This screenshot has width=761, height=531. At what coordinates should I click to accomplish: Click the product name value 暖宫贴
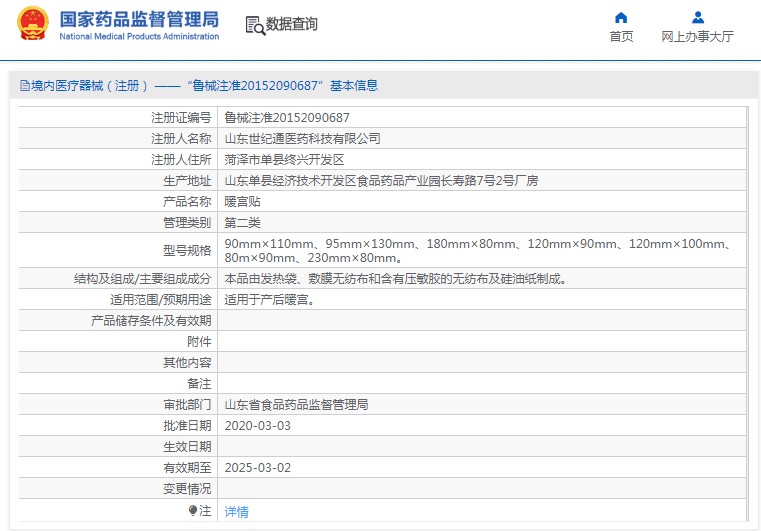pyautogui.click(x=241, y=201)
